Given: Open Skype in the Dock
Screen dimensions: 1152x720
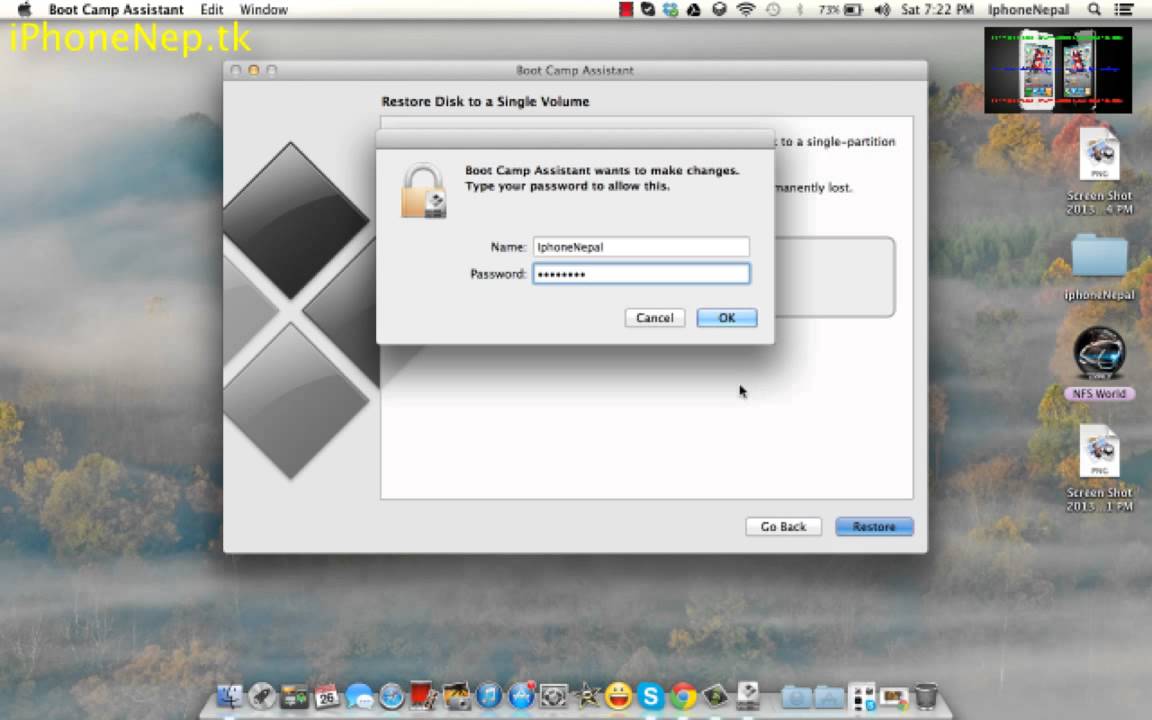Looking at the screenshot, I should tap(651, 696).
